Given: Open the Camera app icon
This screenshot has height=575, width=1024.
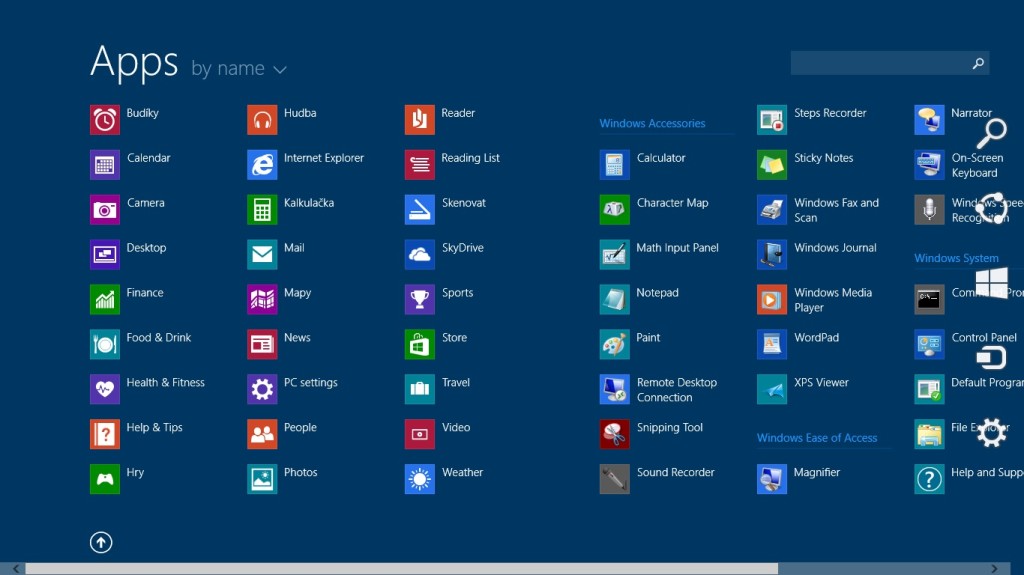Looking at the screenshot, I should point(104,210).
